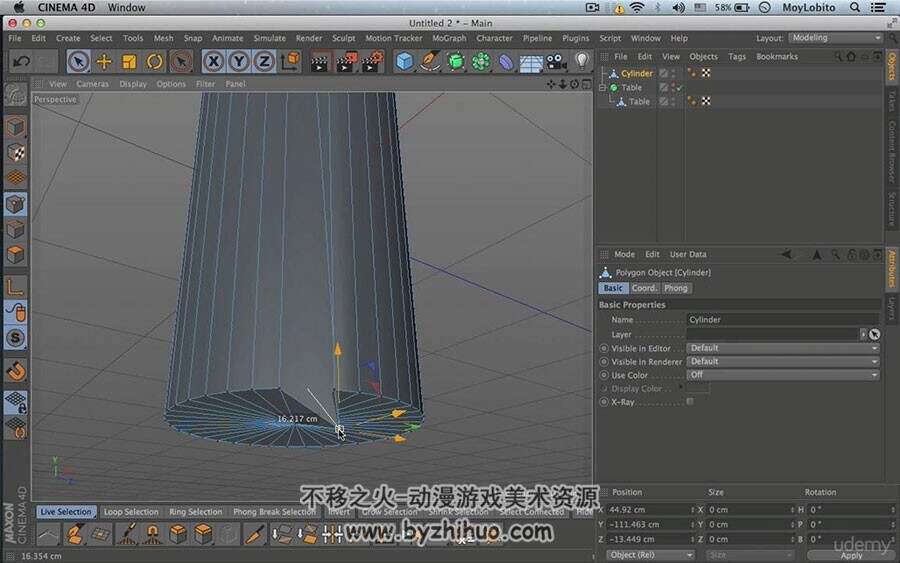Toggle the Snap magnet icon
Screen dimensions: 900x563
[15, 371]
